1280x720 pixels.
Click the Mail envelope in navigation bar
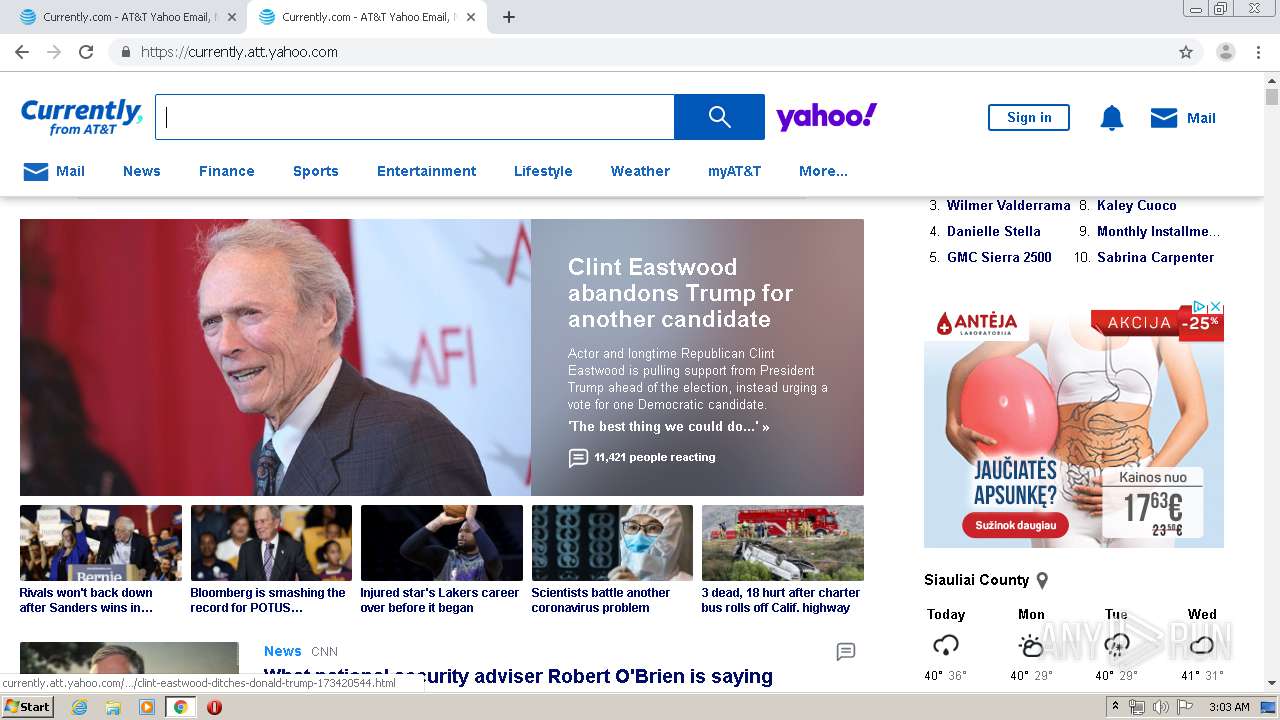coord(36,171)
